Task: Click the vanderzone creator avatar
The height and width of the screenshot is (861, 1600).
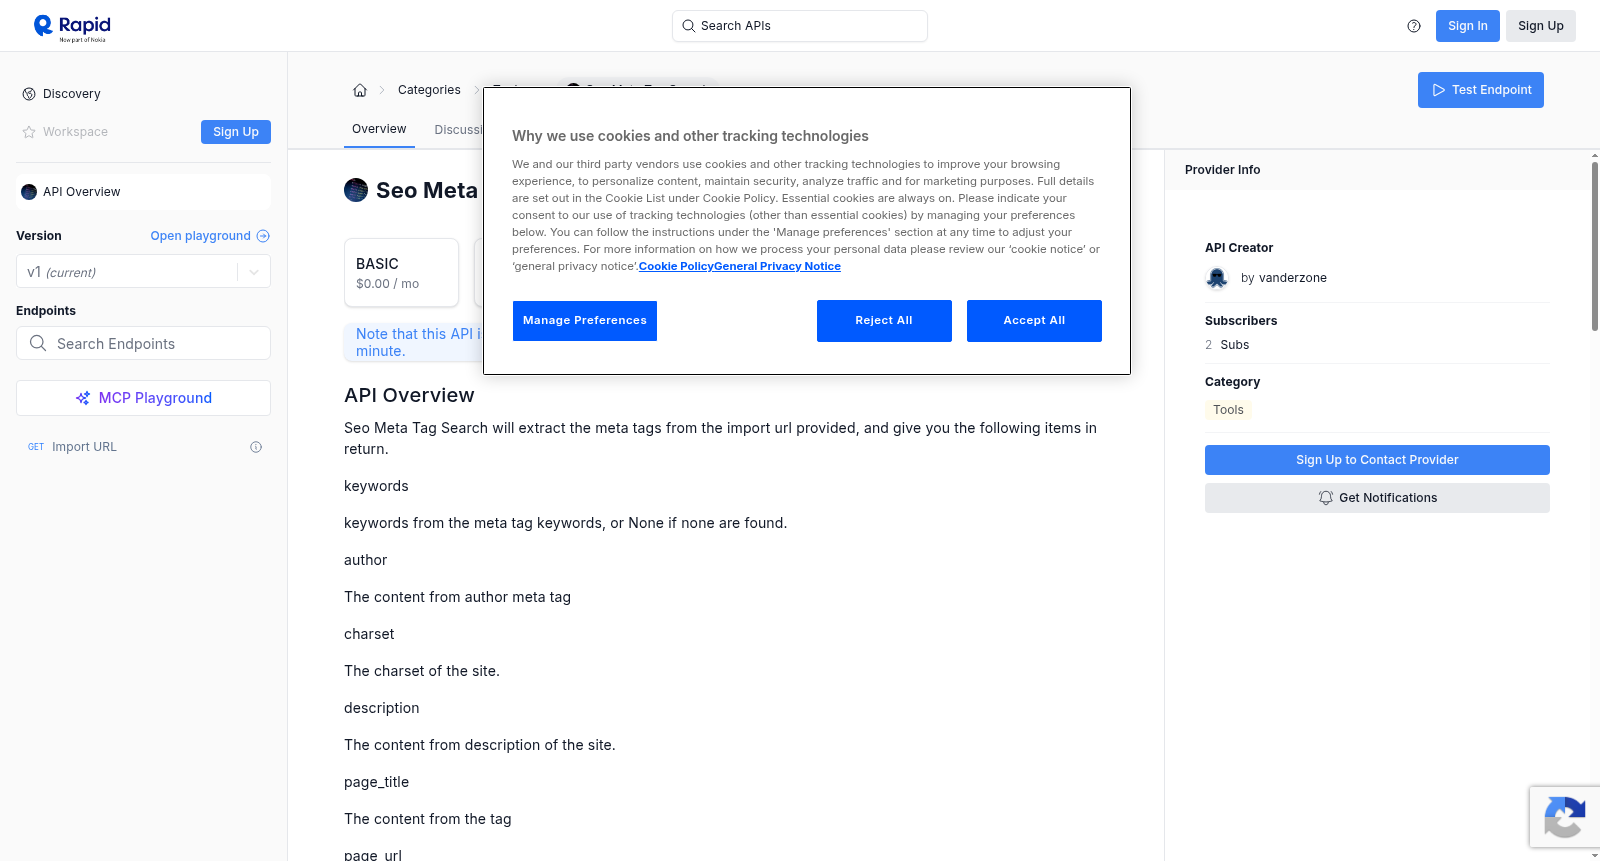Action: click(1217, 278)
